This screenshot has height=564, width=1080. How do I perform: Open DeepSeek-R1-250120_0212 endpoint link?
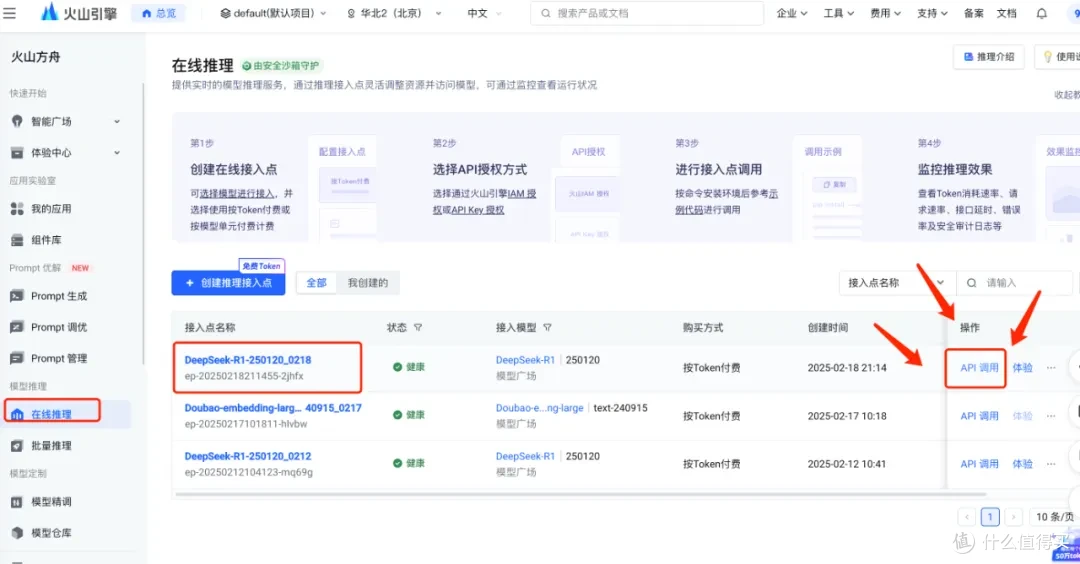(247, 456)
